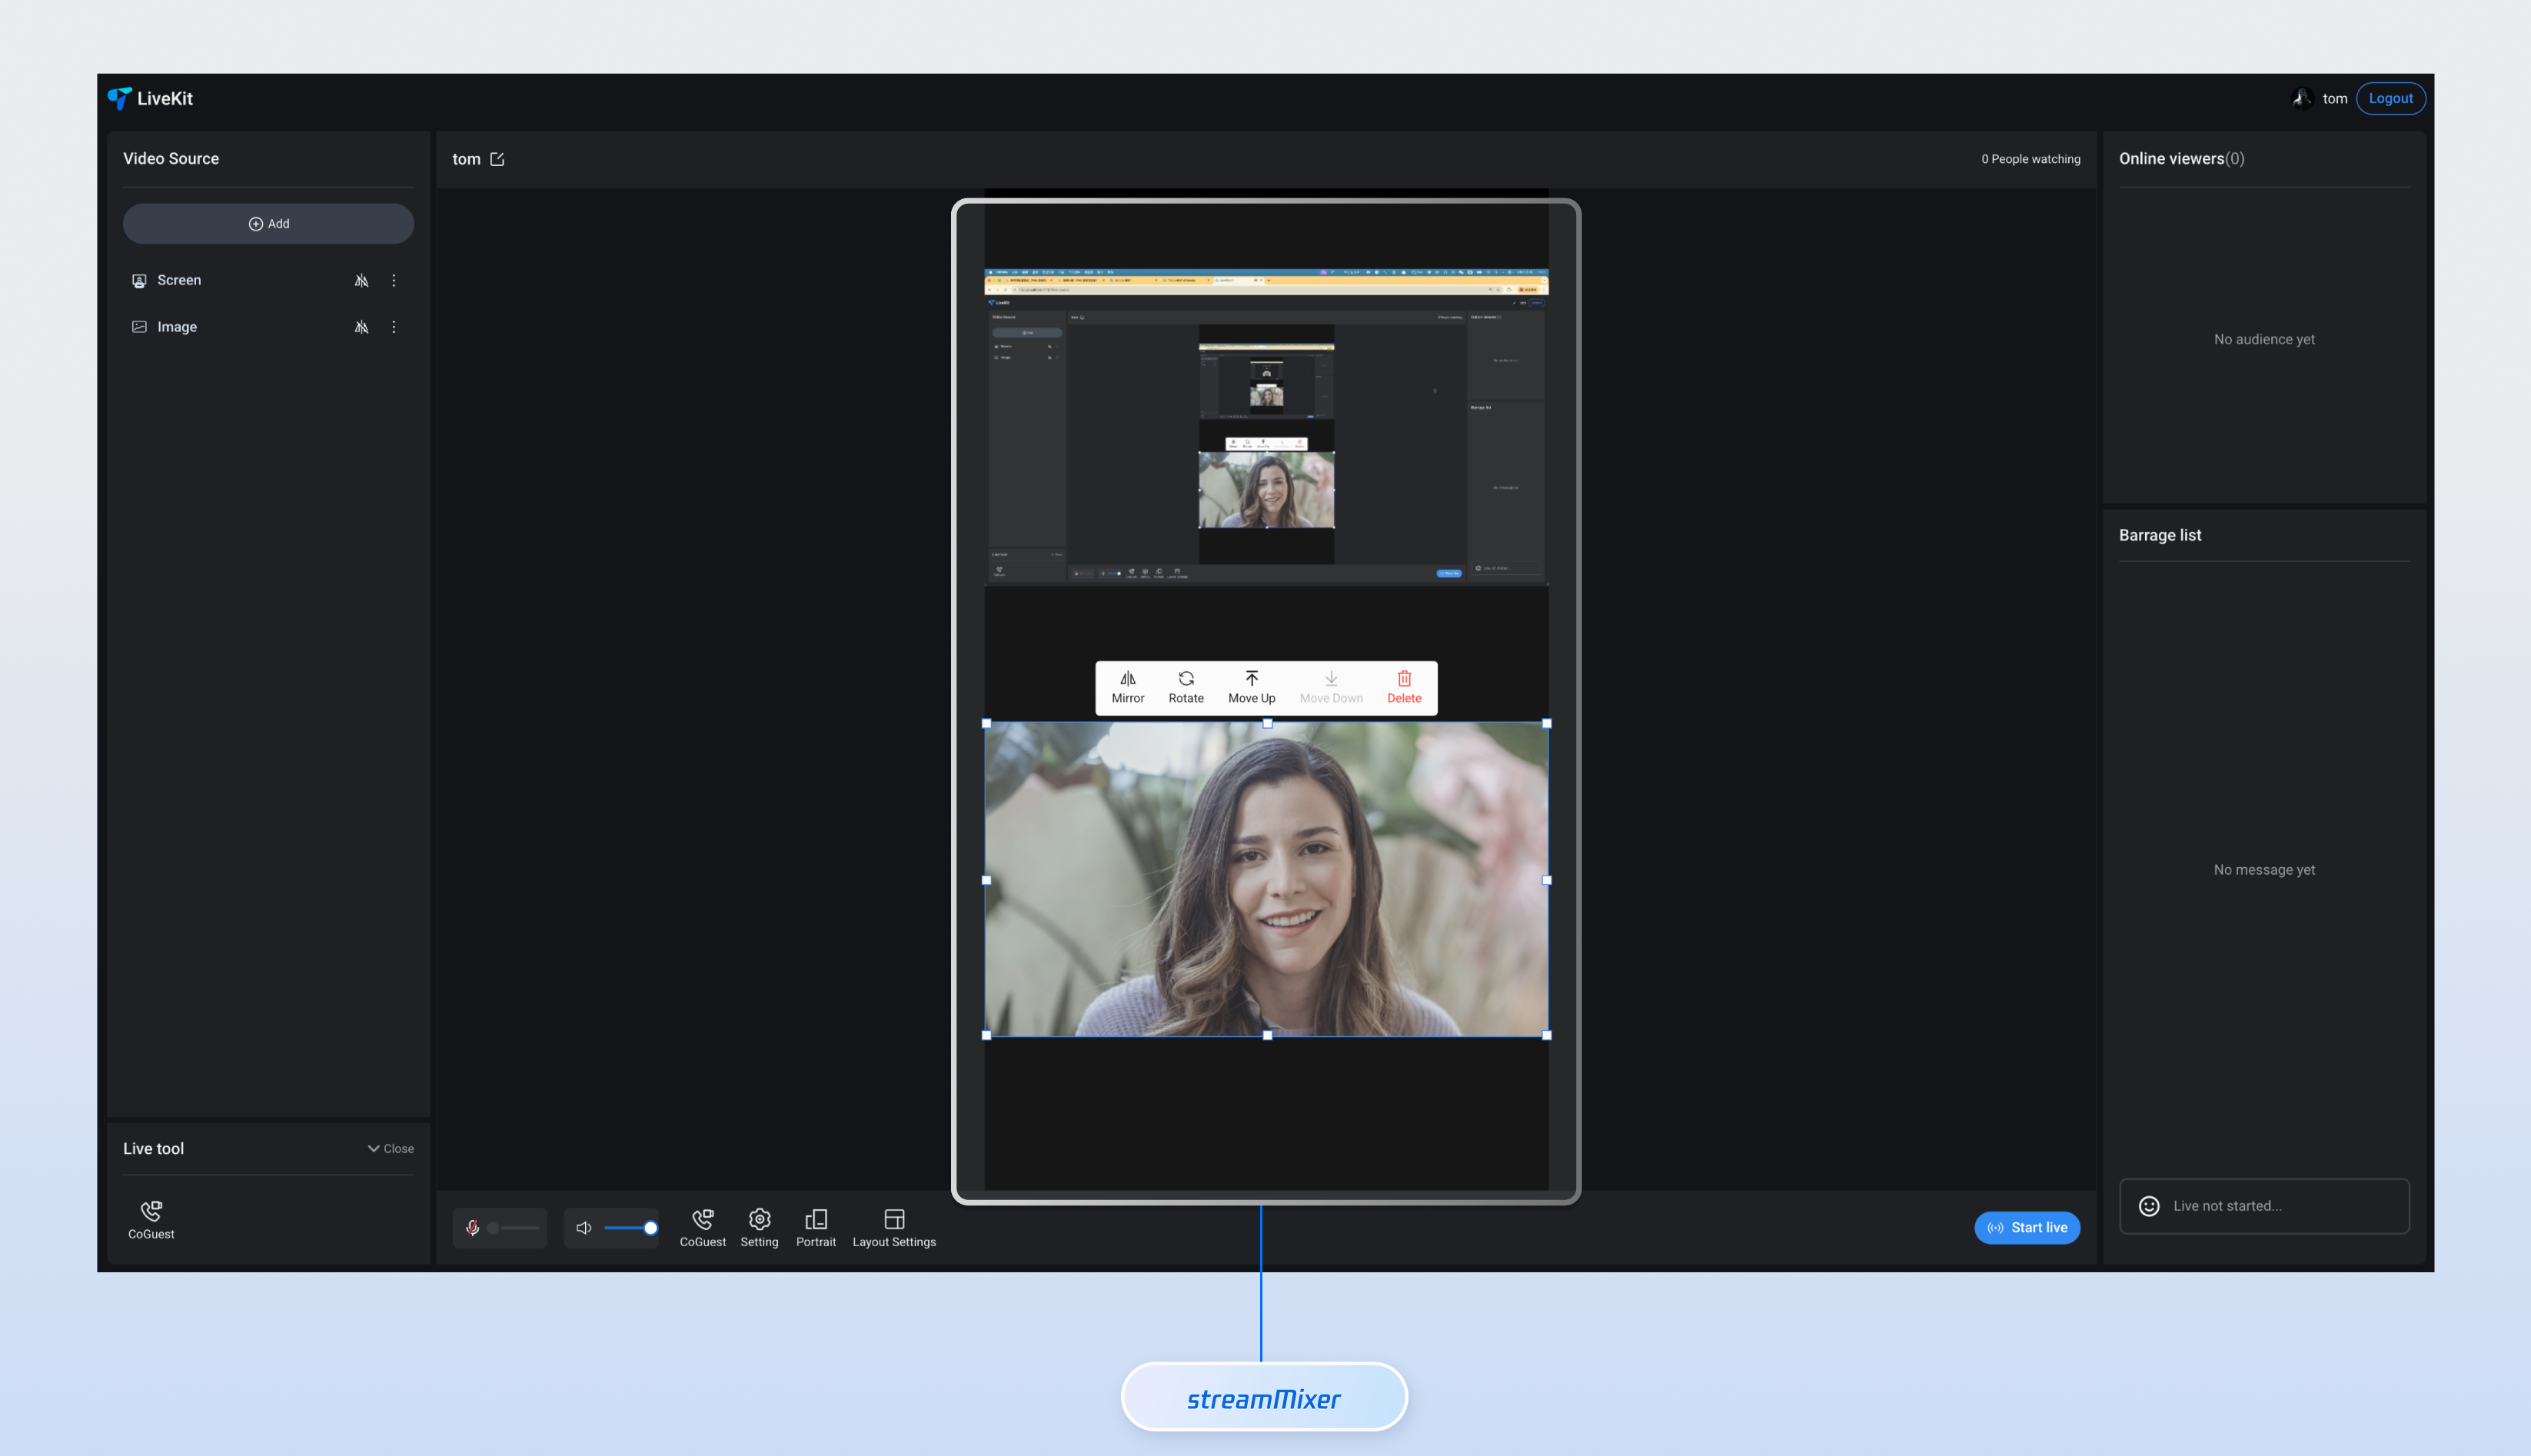Open the Screen source three-dot menu

[x=394, y=281]
